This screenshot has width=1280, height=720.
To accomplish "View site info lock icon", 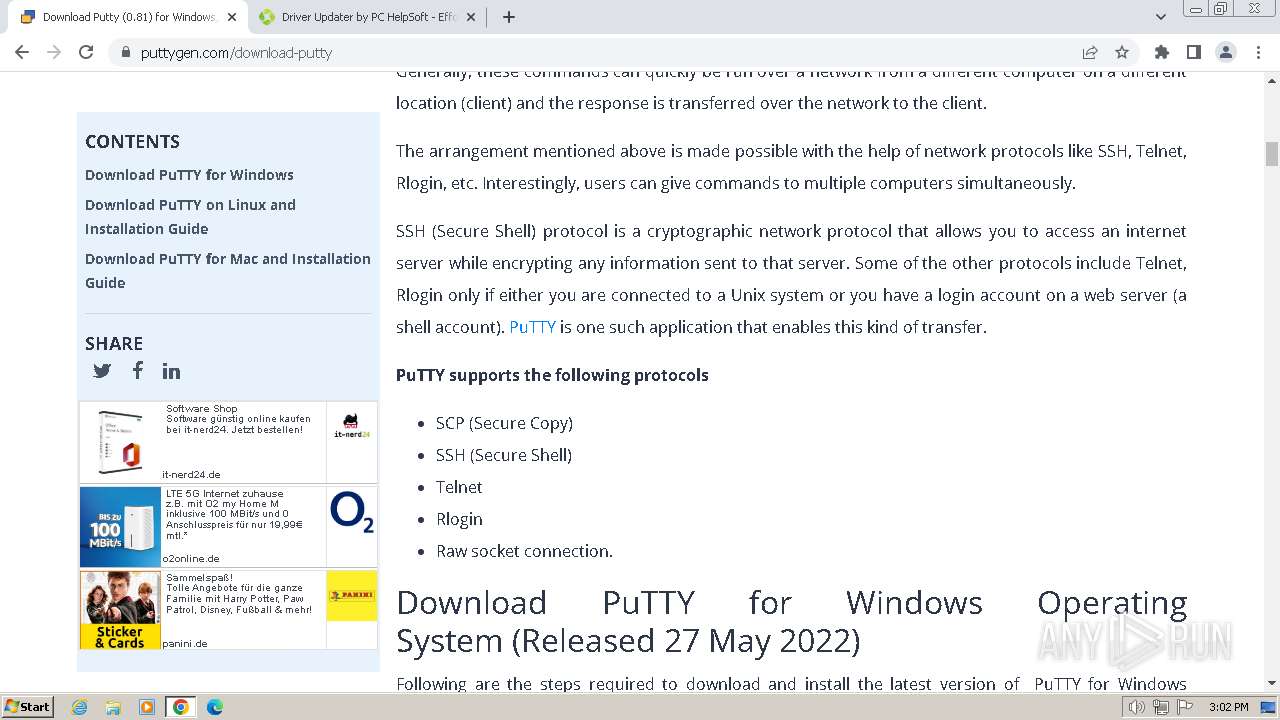I will [x=125, y=52].
